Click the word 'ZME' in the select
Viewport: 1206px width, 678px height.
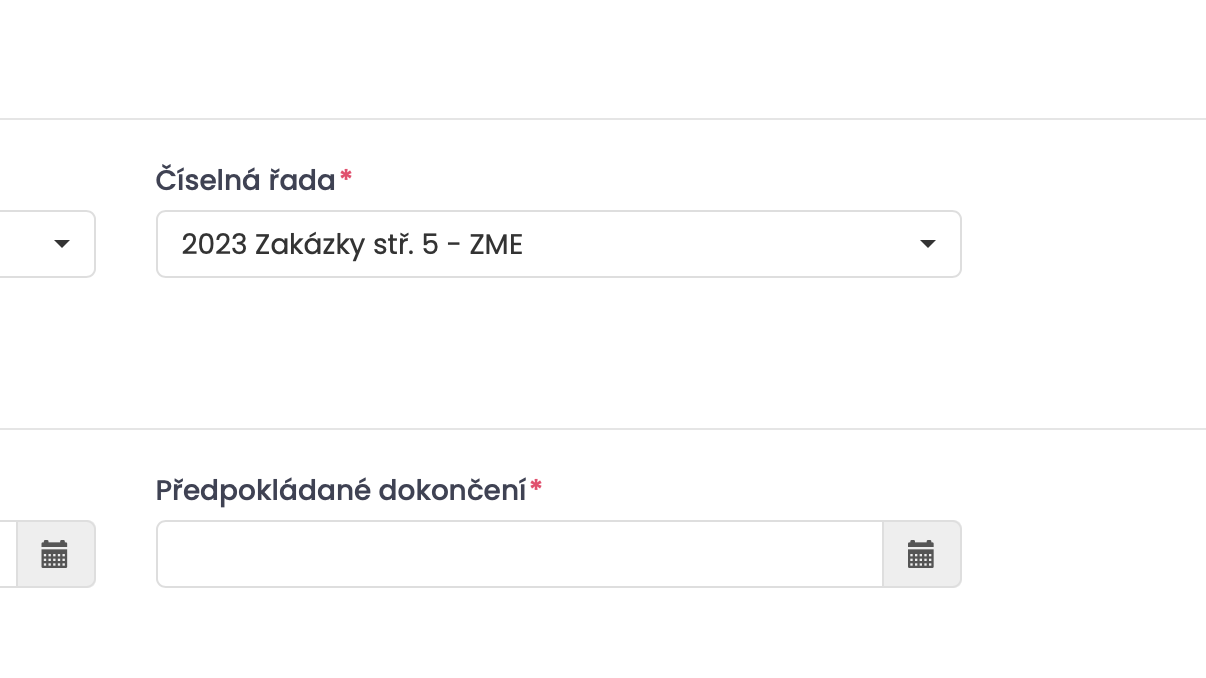click(x=496, y=244)
